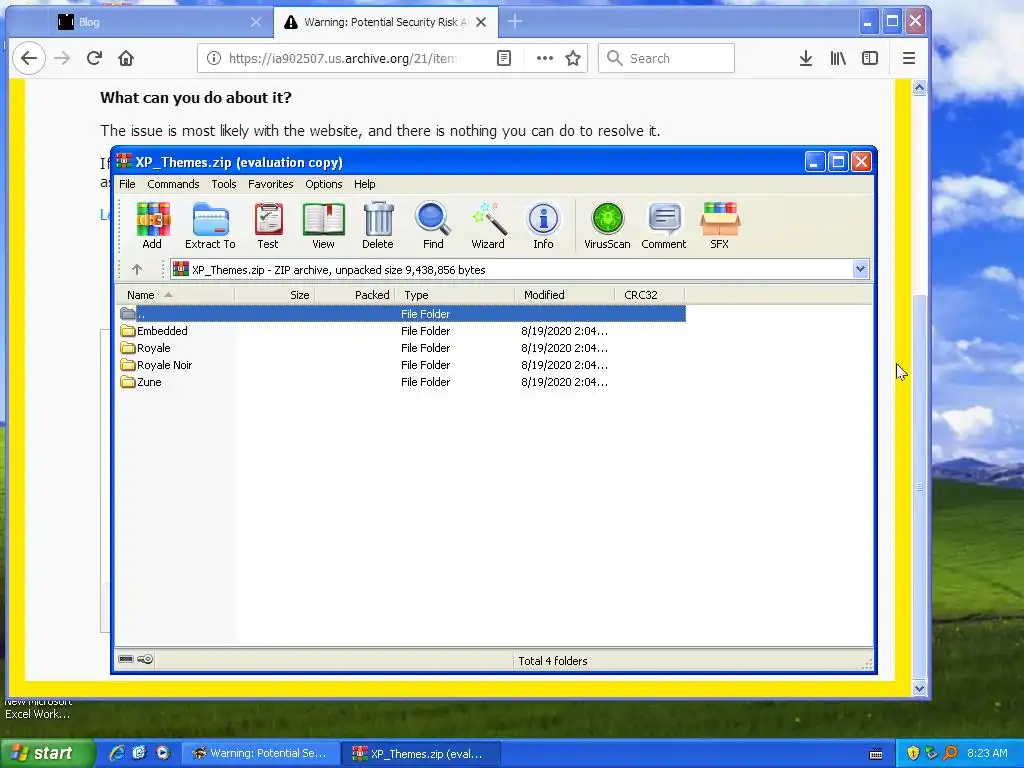The image size is (1024, 768).
Task: Toggle Firefox sidebar icon
Action: (870, 58)
